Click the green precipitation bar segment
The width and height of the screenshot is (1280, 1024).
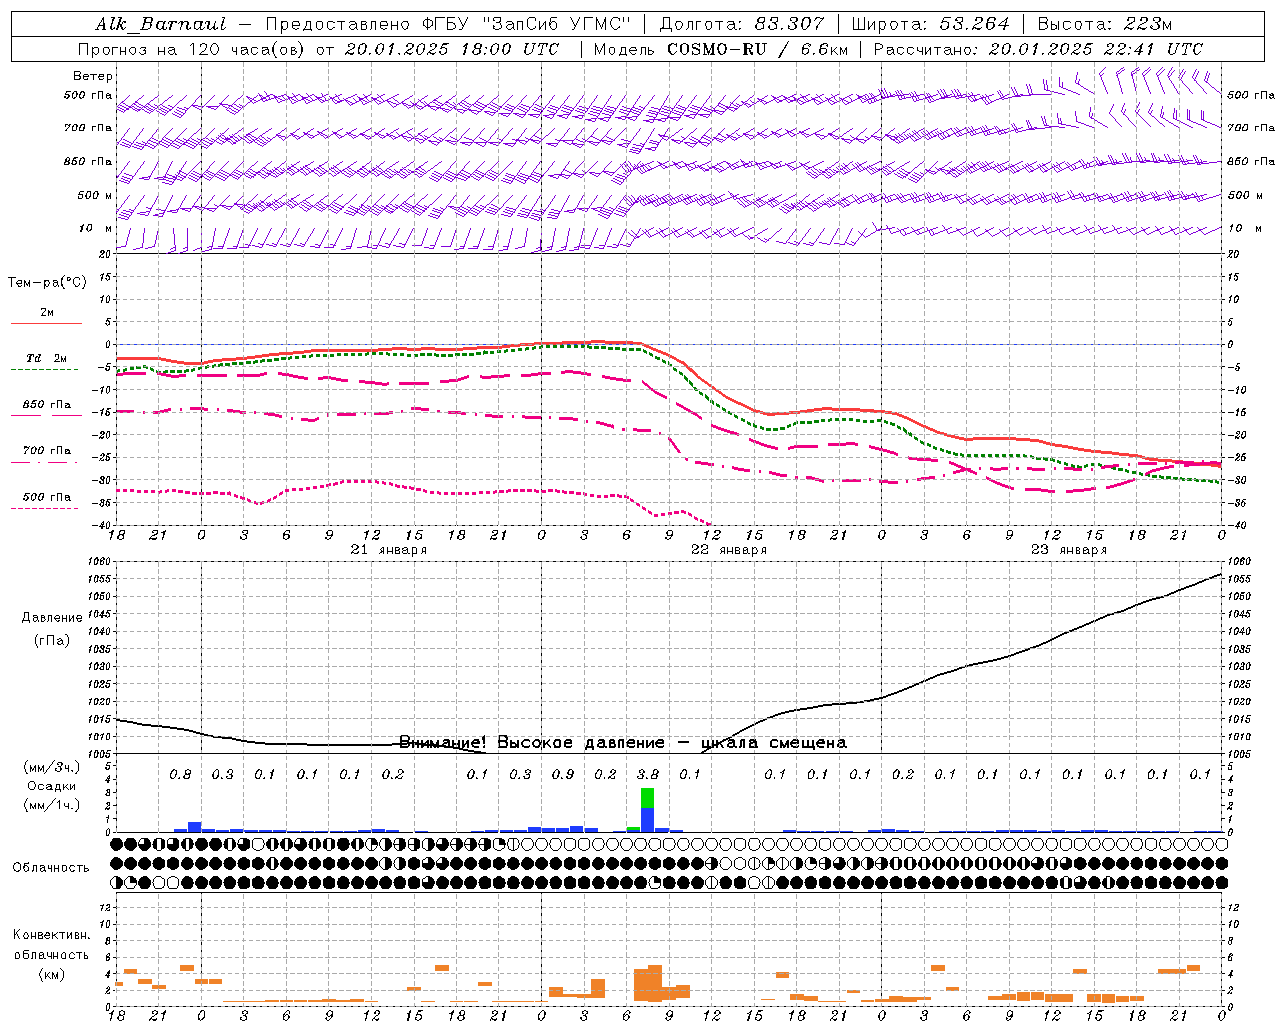[648, 798]
